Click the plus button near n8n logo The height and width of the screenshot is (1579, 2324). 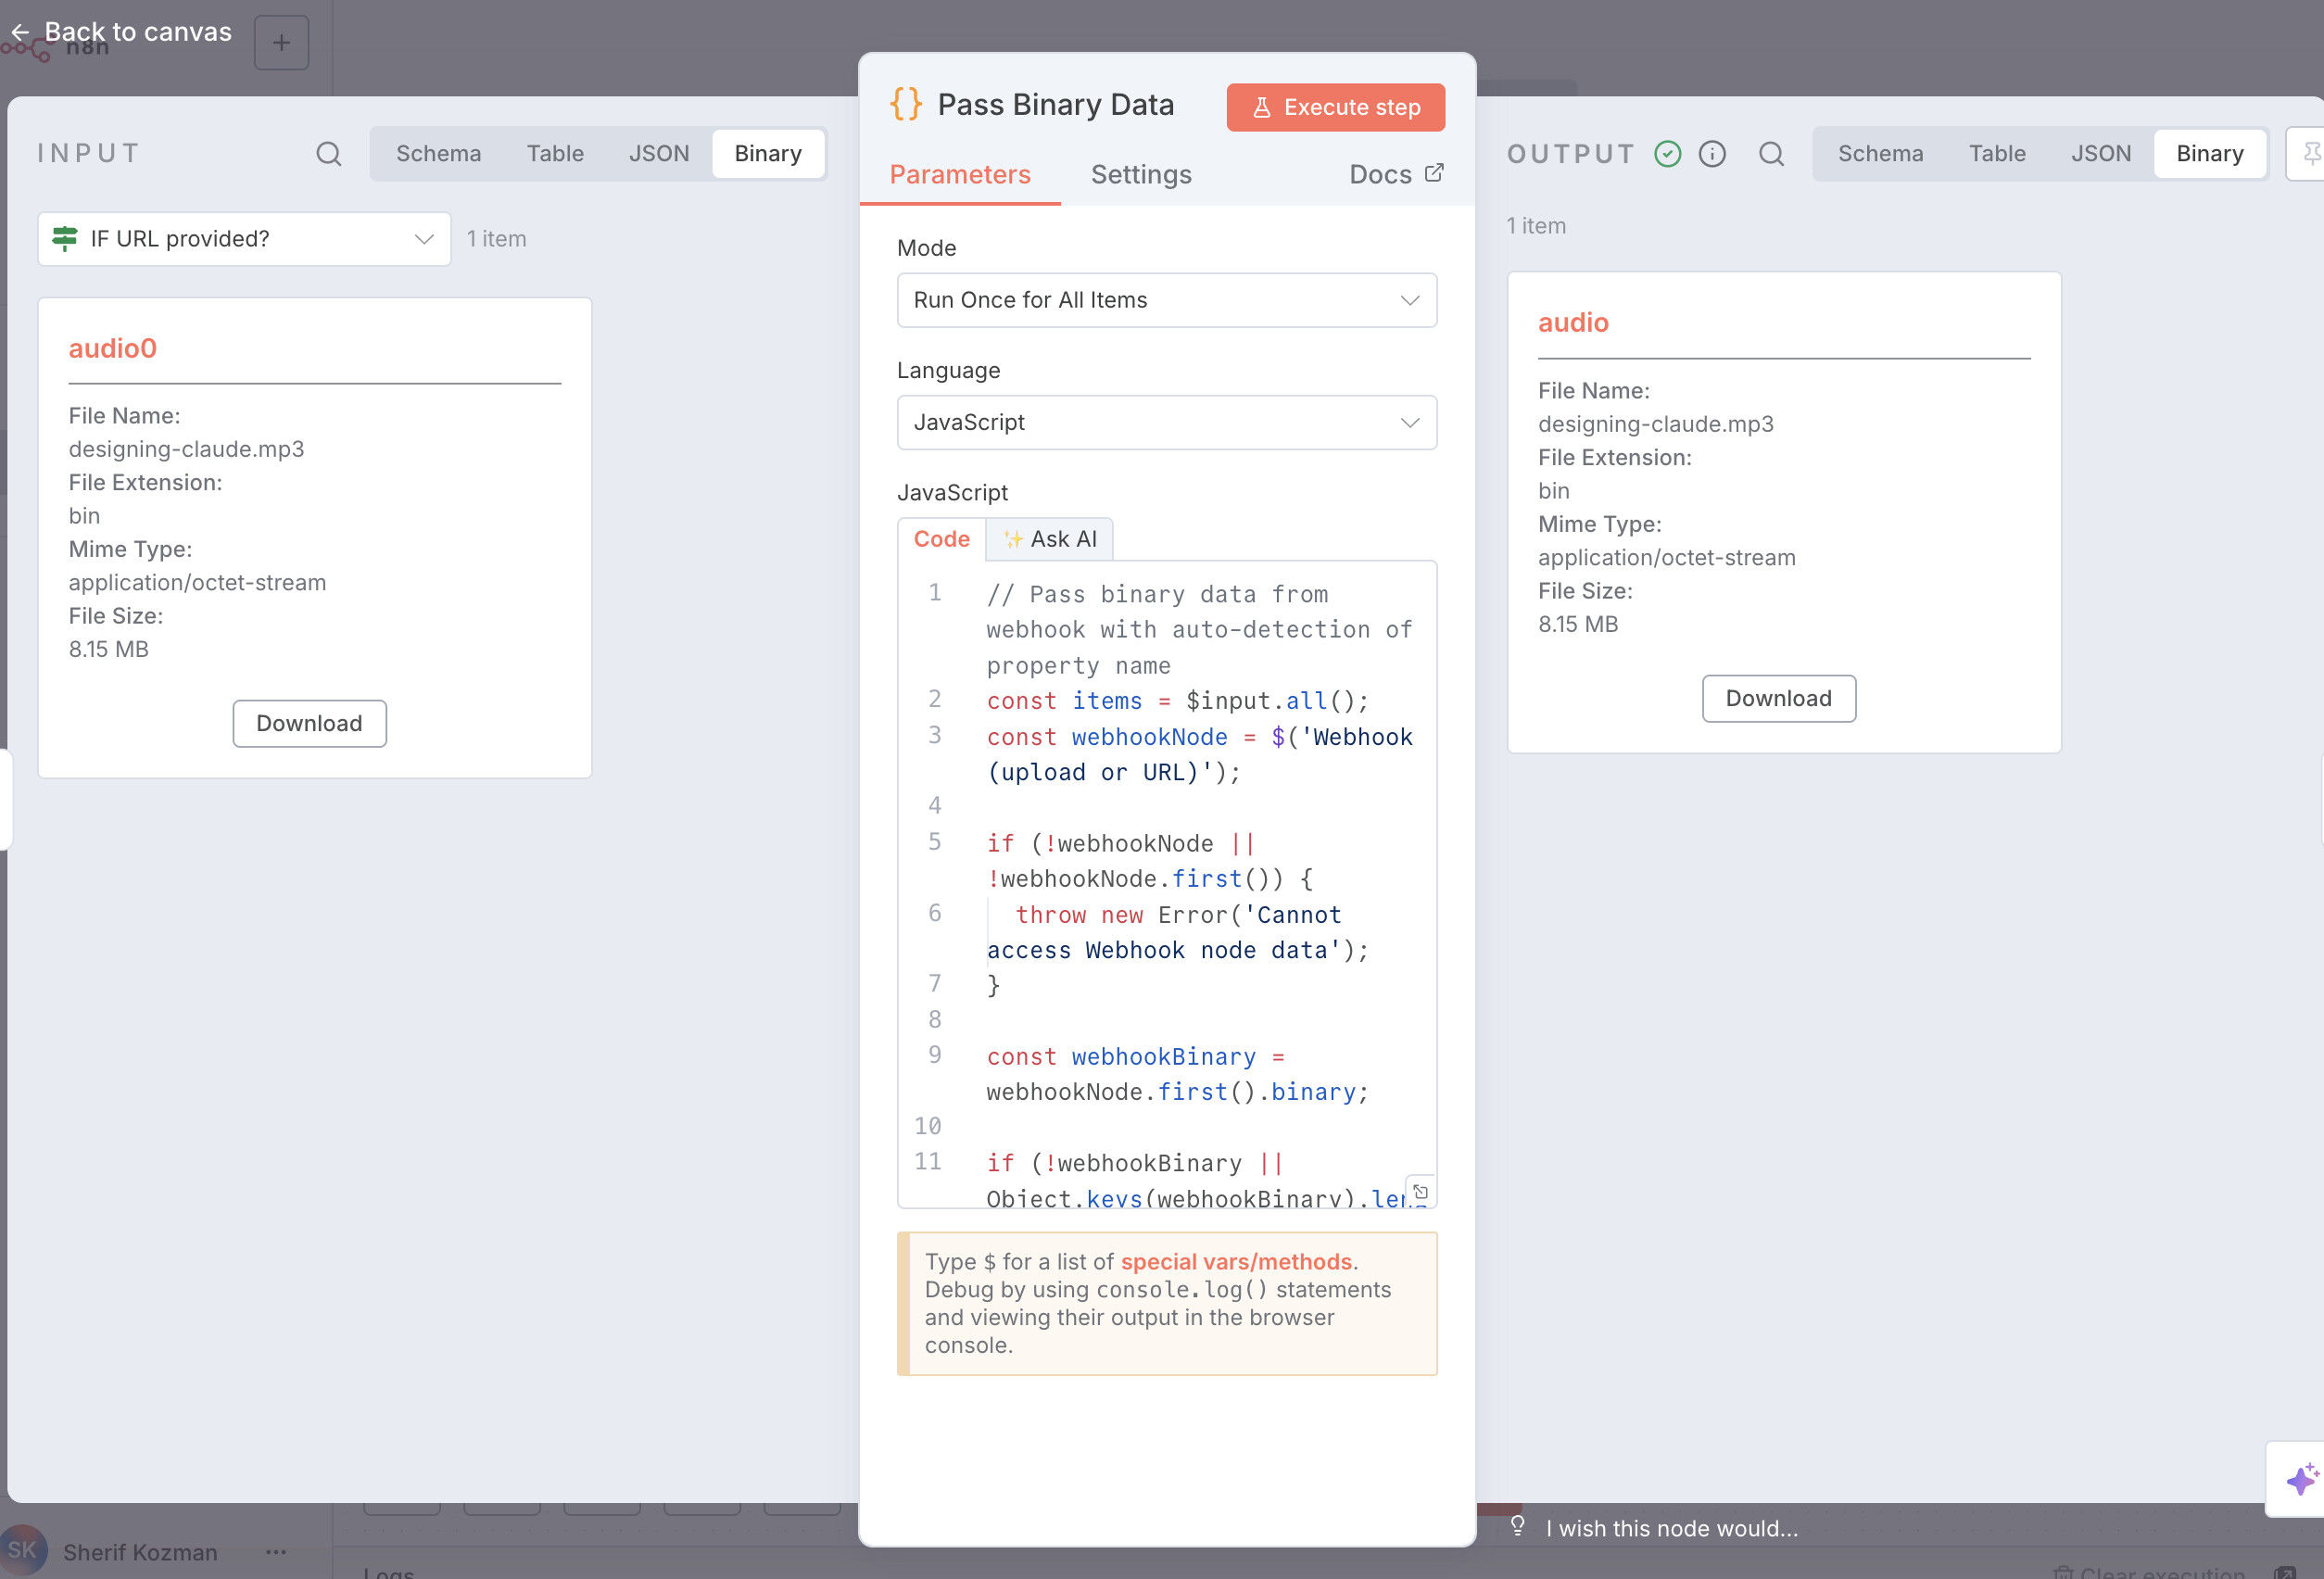click(281, 42)
